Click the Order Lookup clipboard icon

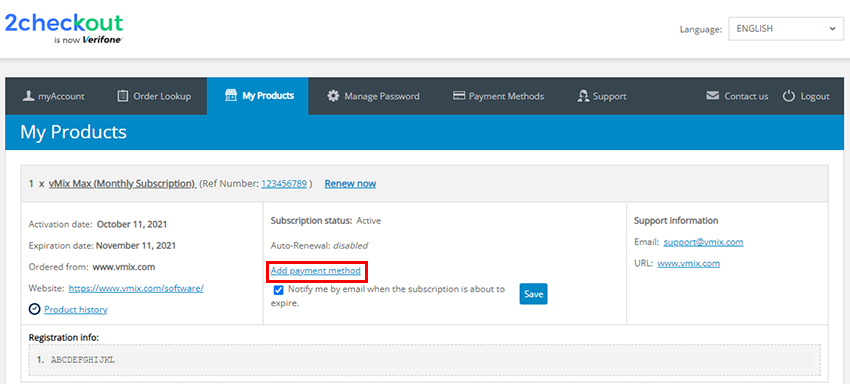point(123,96)
